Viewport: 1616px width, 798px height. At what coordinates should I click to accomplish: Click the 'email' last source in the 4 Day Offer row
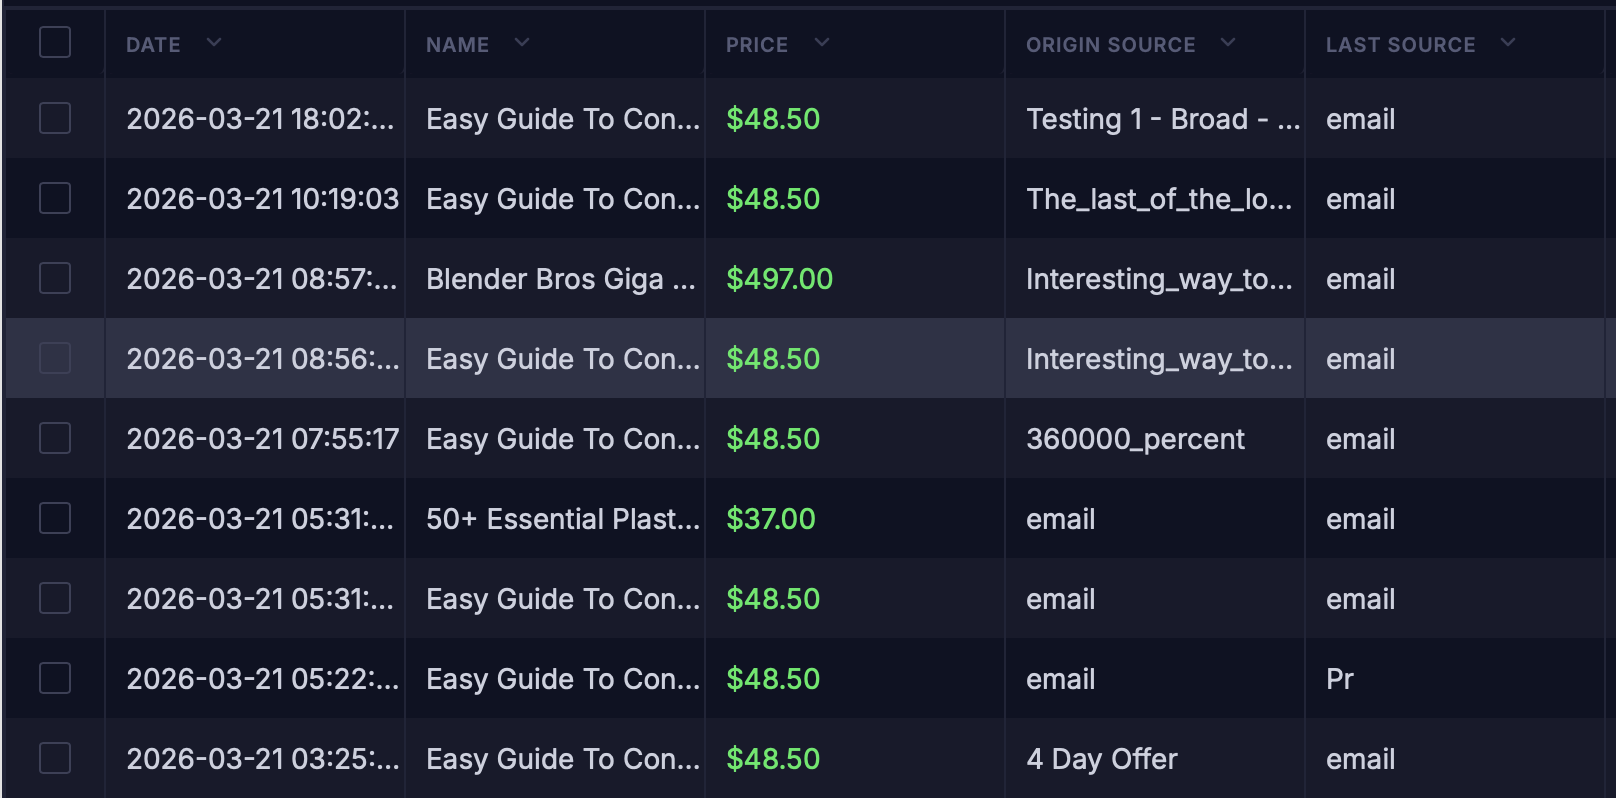(x=1361, y=759)
